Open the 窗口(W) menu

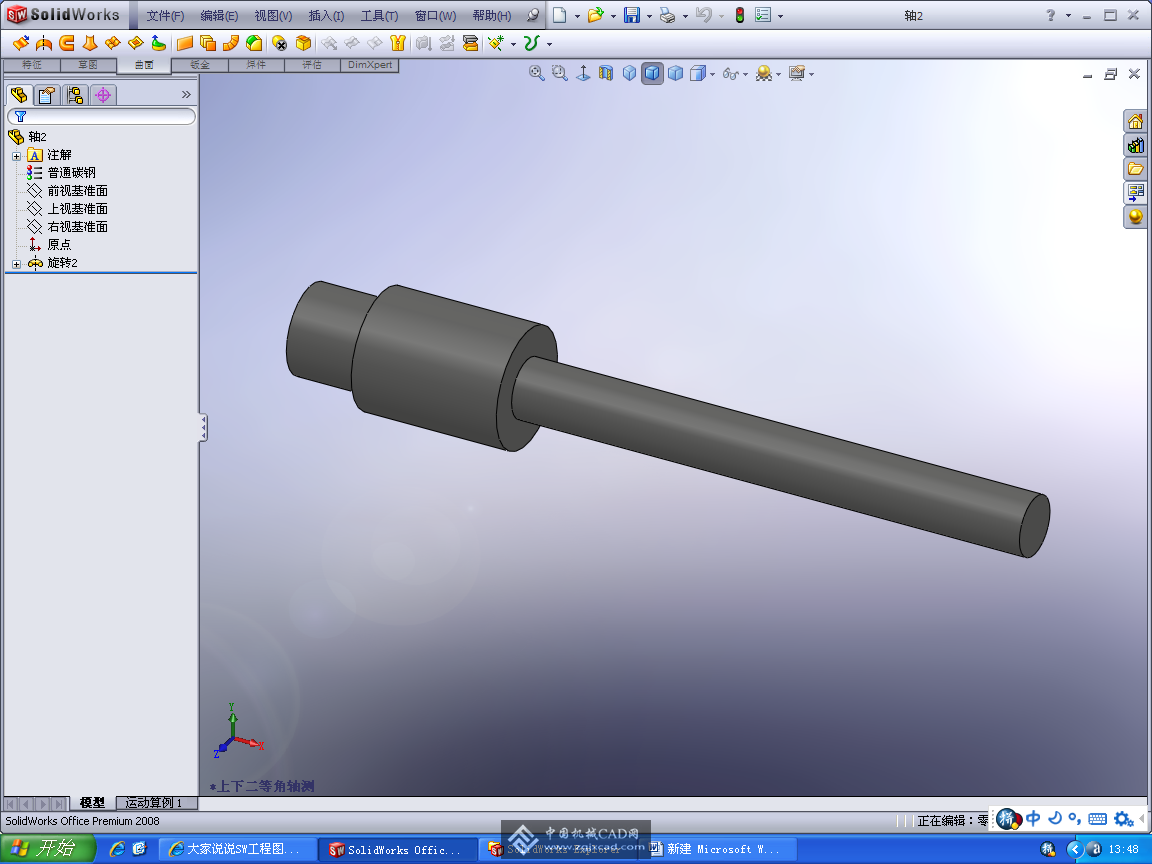click(435, 15)
